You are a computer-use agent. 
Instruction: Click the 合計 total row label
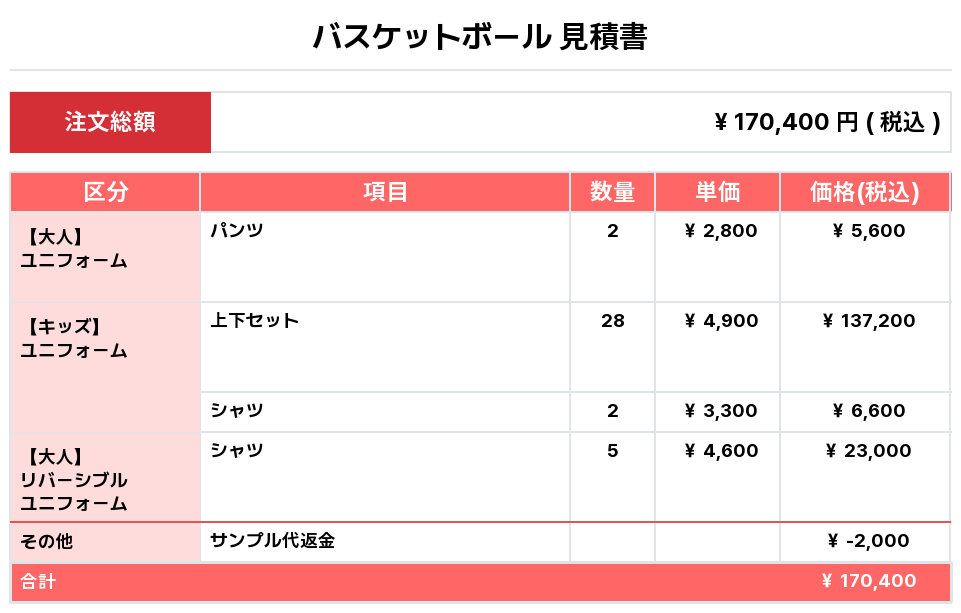[x=39, y=581]
